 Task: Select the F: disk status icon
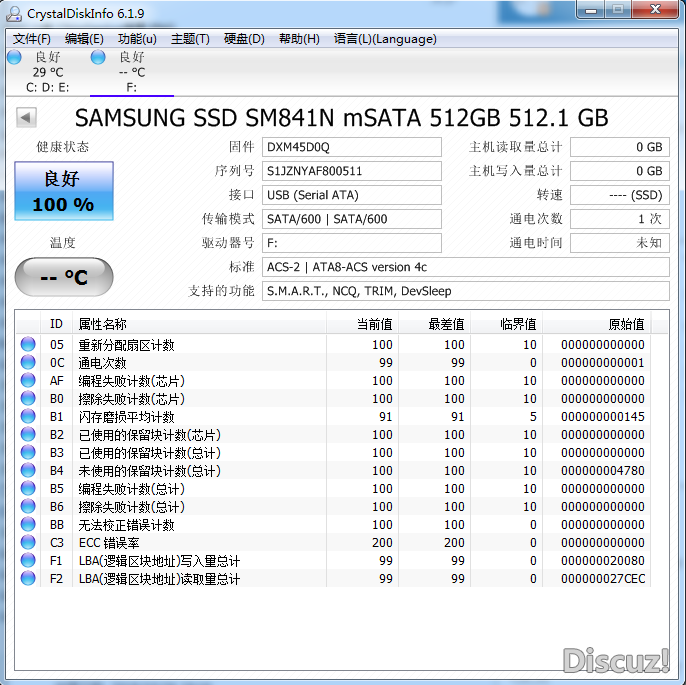98,57
